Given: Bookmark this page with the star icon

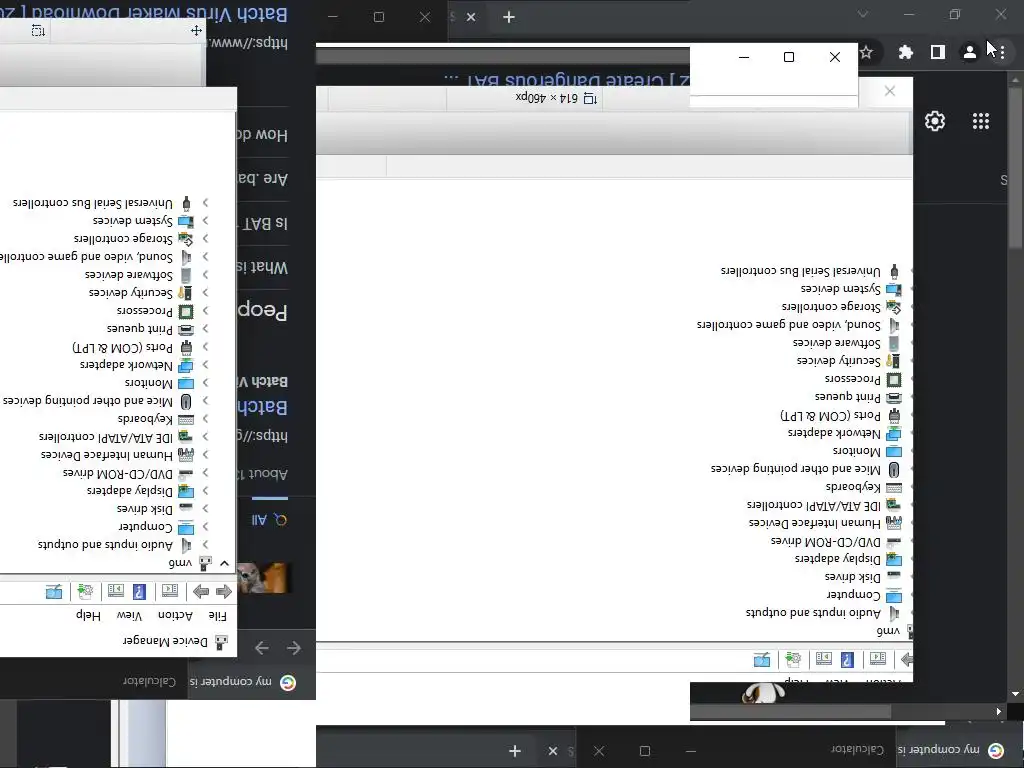Looking at the screenshot, I should (867, 52).
